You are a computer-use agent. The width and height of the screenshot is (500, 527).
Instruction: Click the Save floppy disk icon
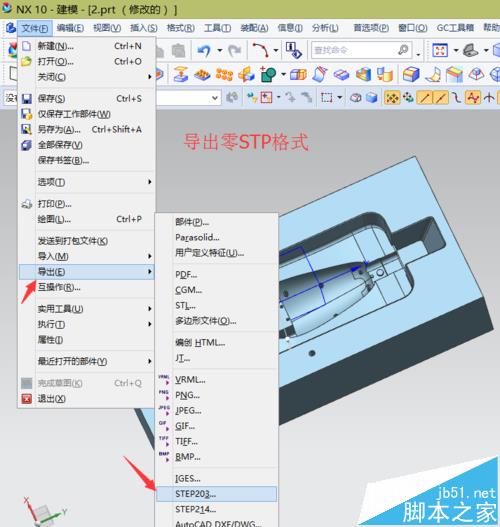pos(27,99)
